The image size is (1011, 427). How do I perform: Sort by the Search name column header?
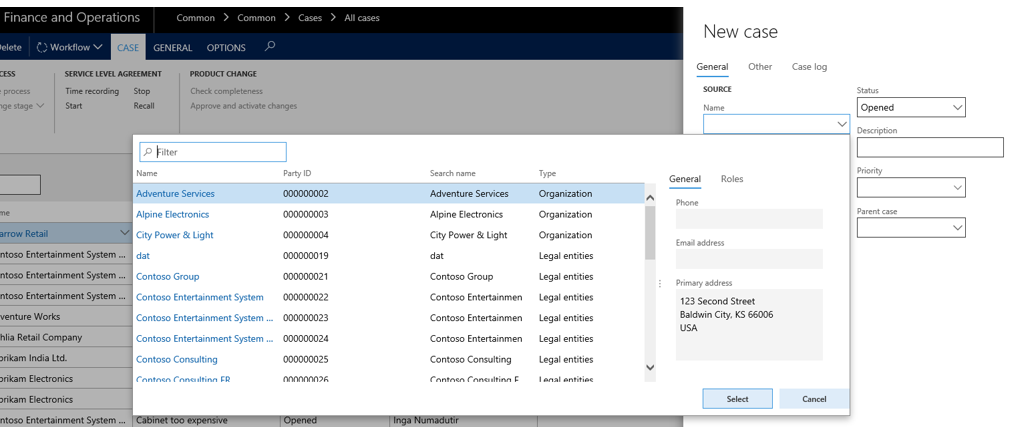453,173
